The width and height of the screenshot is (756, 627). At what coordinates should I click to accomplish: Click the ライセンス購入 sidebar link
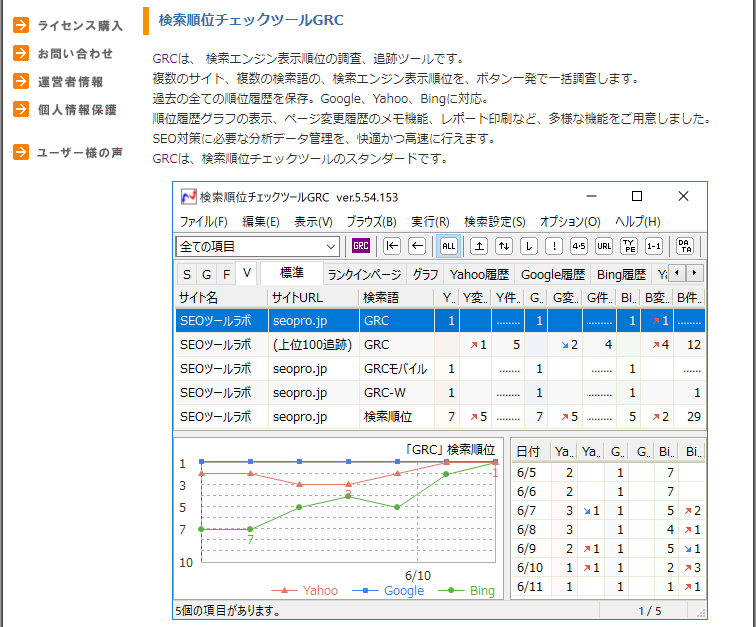pos(80,26)
